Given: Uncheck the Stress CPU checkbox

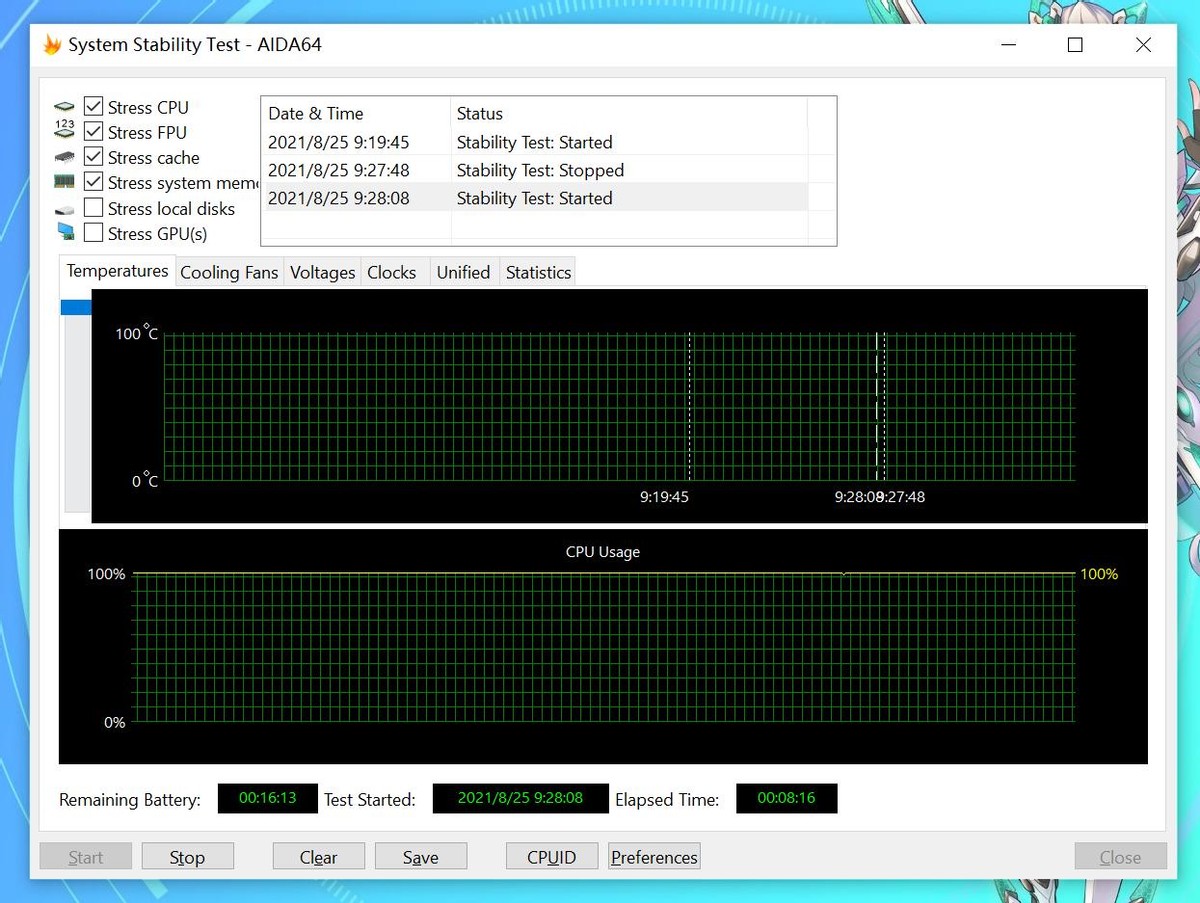Looking at the screenshot, I should coord(93,106).
